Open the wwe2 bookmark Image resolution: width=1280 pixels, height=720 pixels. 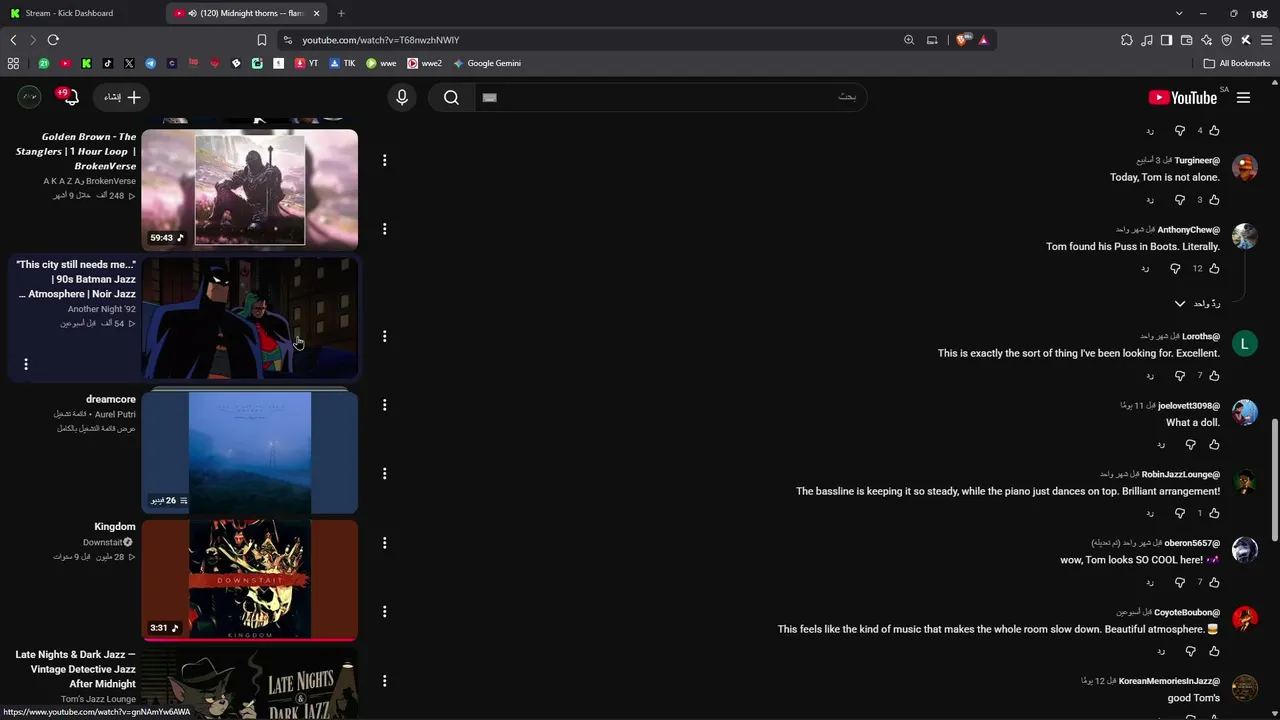[425, 63]
